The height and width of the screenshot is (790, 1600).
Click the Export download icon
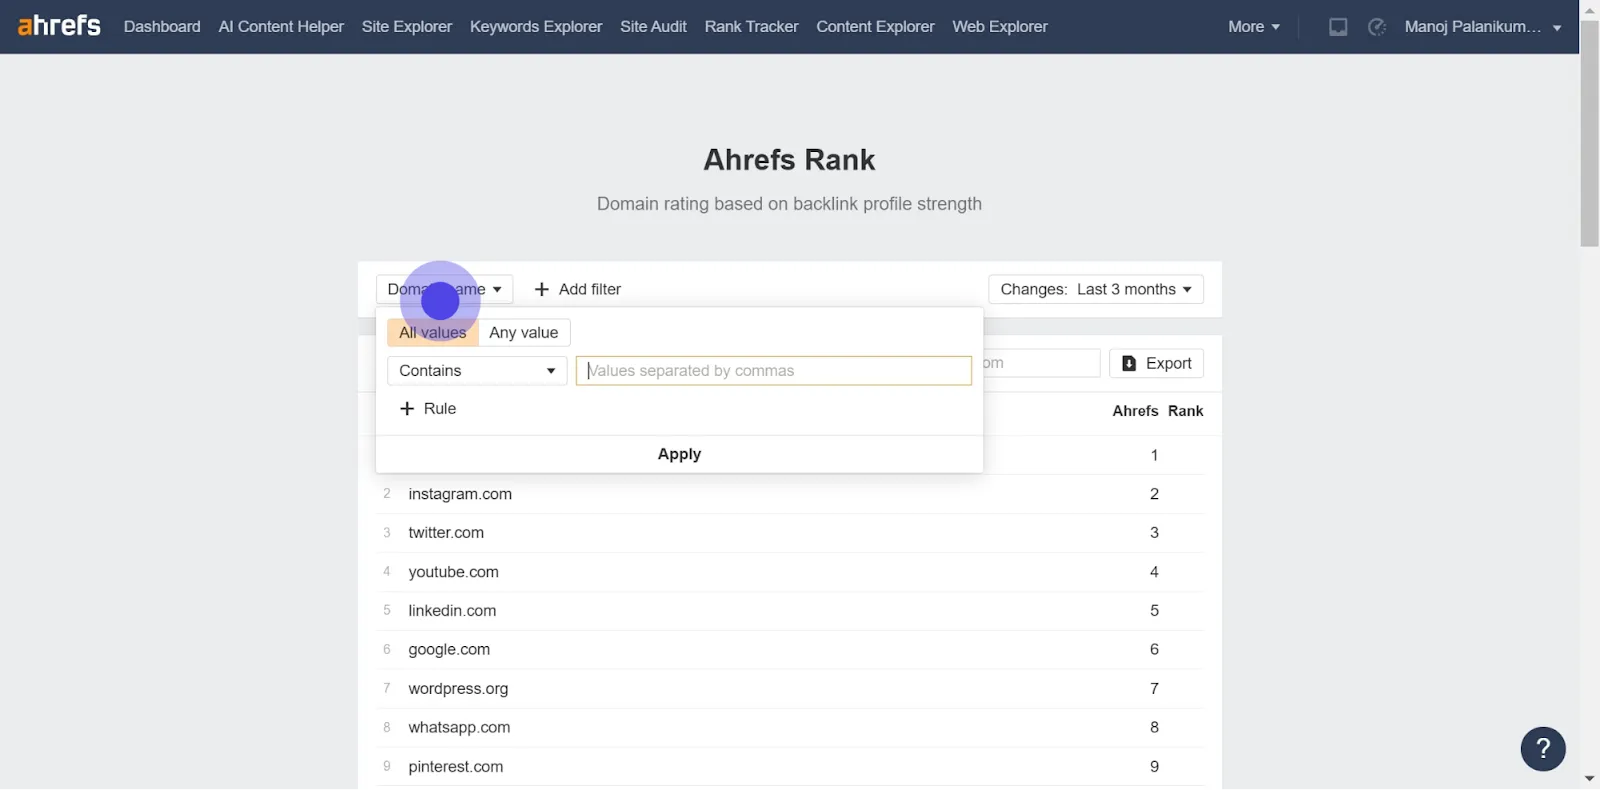click(x=1129, y=363)
